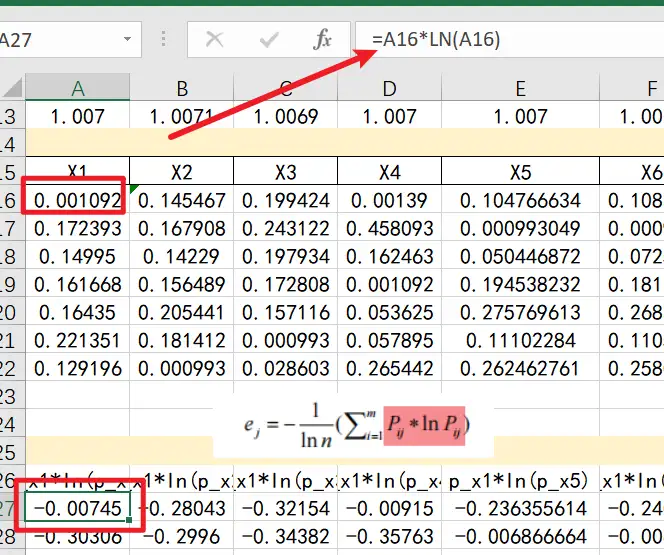Click the Select All corner triangle
This screenshot has width=664, height=555.
click(x=12, y=89)
